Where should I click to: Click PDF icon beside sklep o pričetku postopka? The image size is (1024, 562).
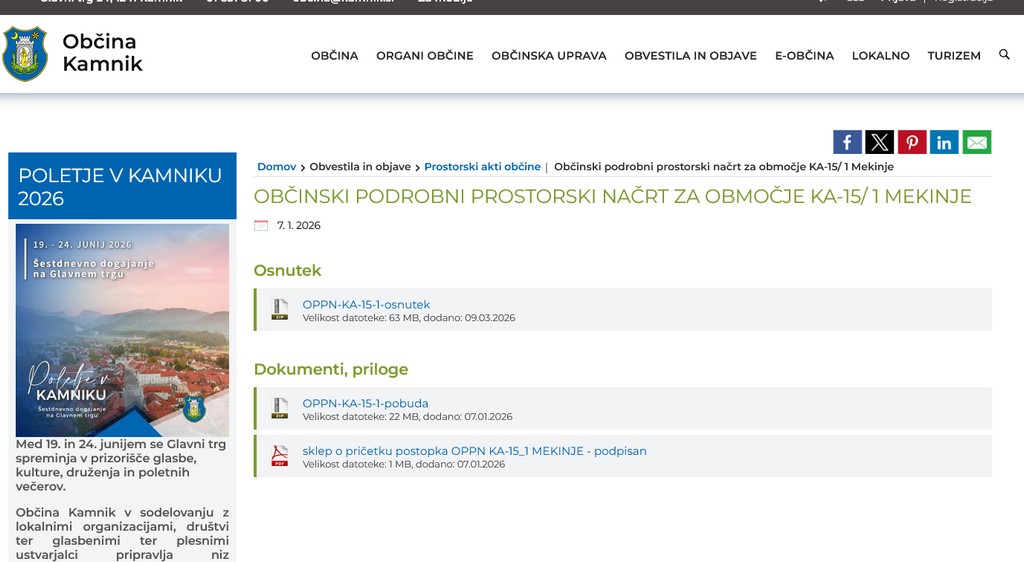tap(280, 456)
